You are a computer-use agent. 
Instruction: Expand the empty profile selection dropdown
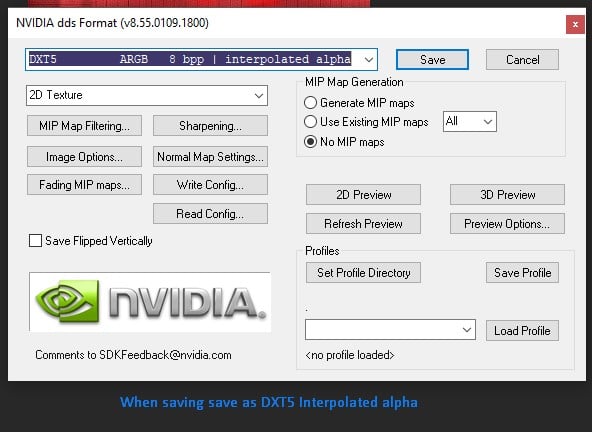click(390, 330)
